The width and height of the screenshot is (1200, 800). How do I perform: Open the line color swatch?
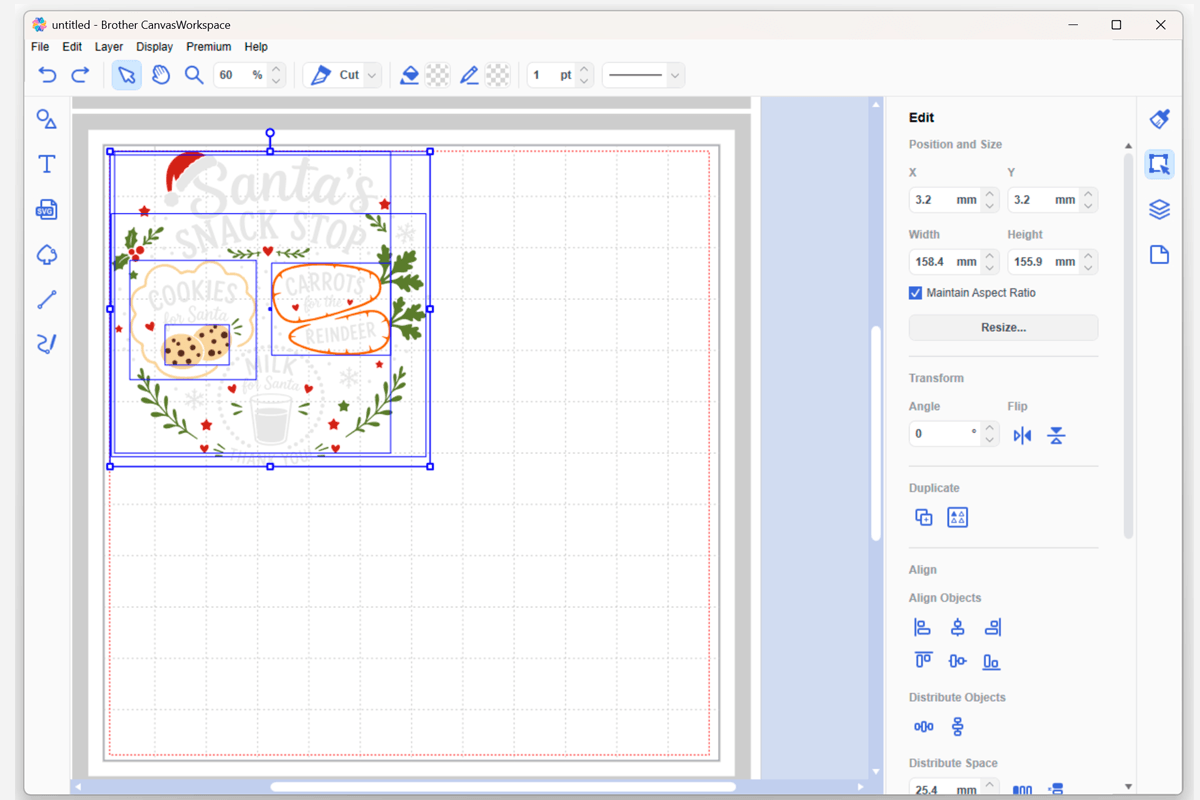coord(498,75)
